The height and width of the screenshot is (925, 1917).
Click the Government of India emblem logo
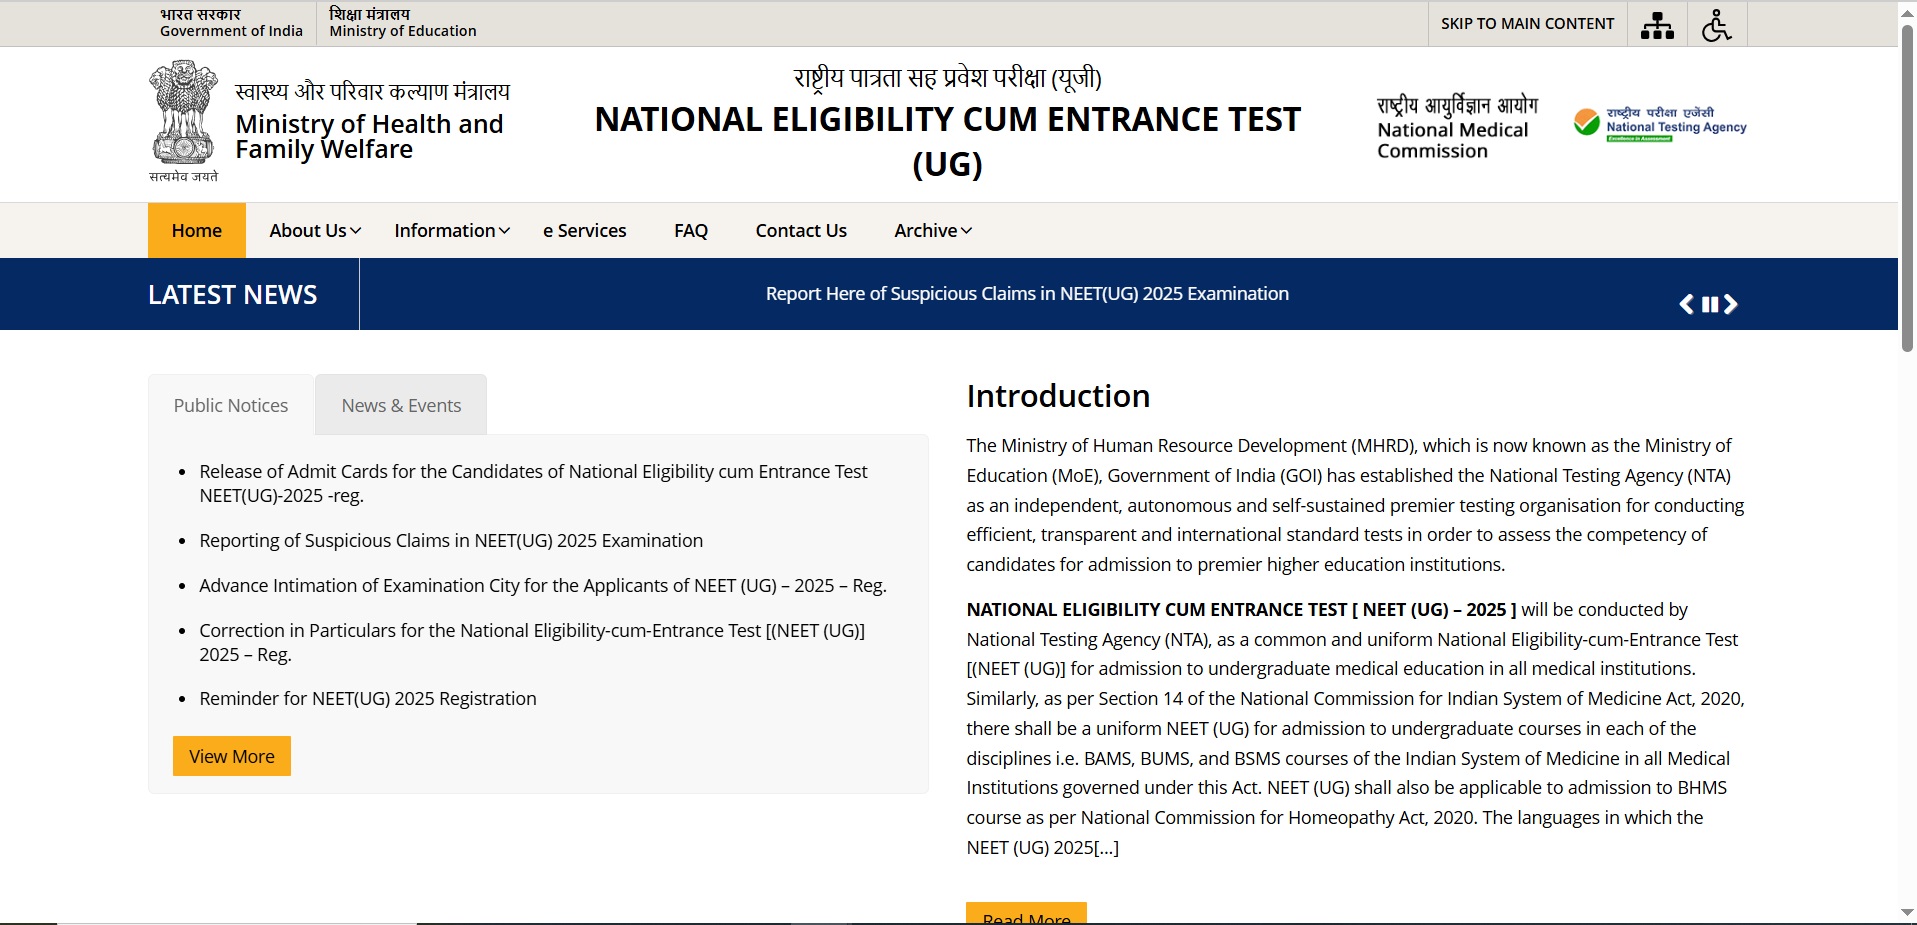coord(183,120)
